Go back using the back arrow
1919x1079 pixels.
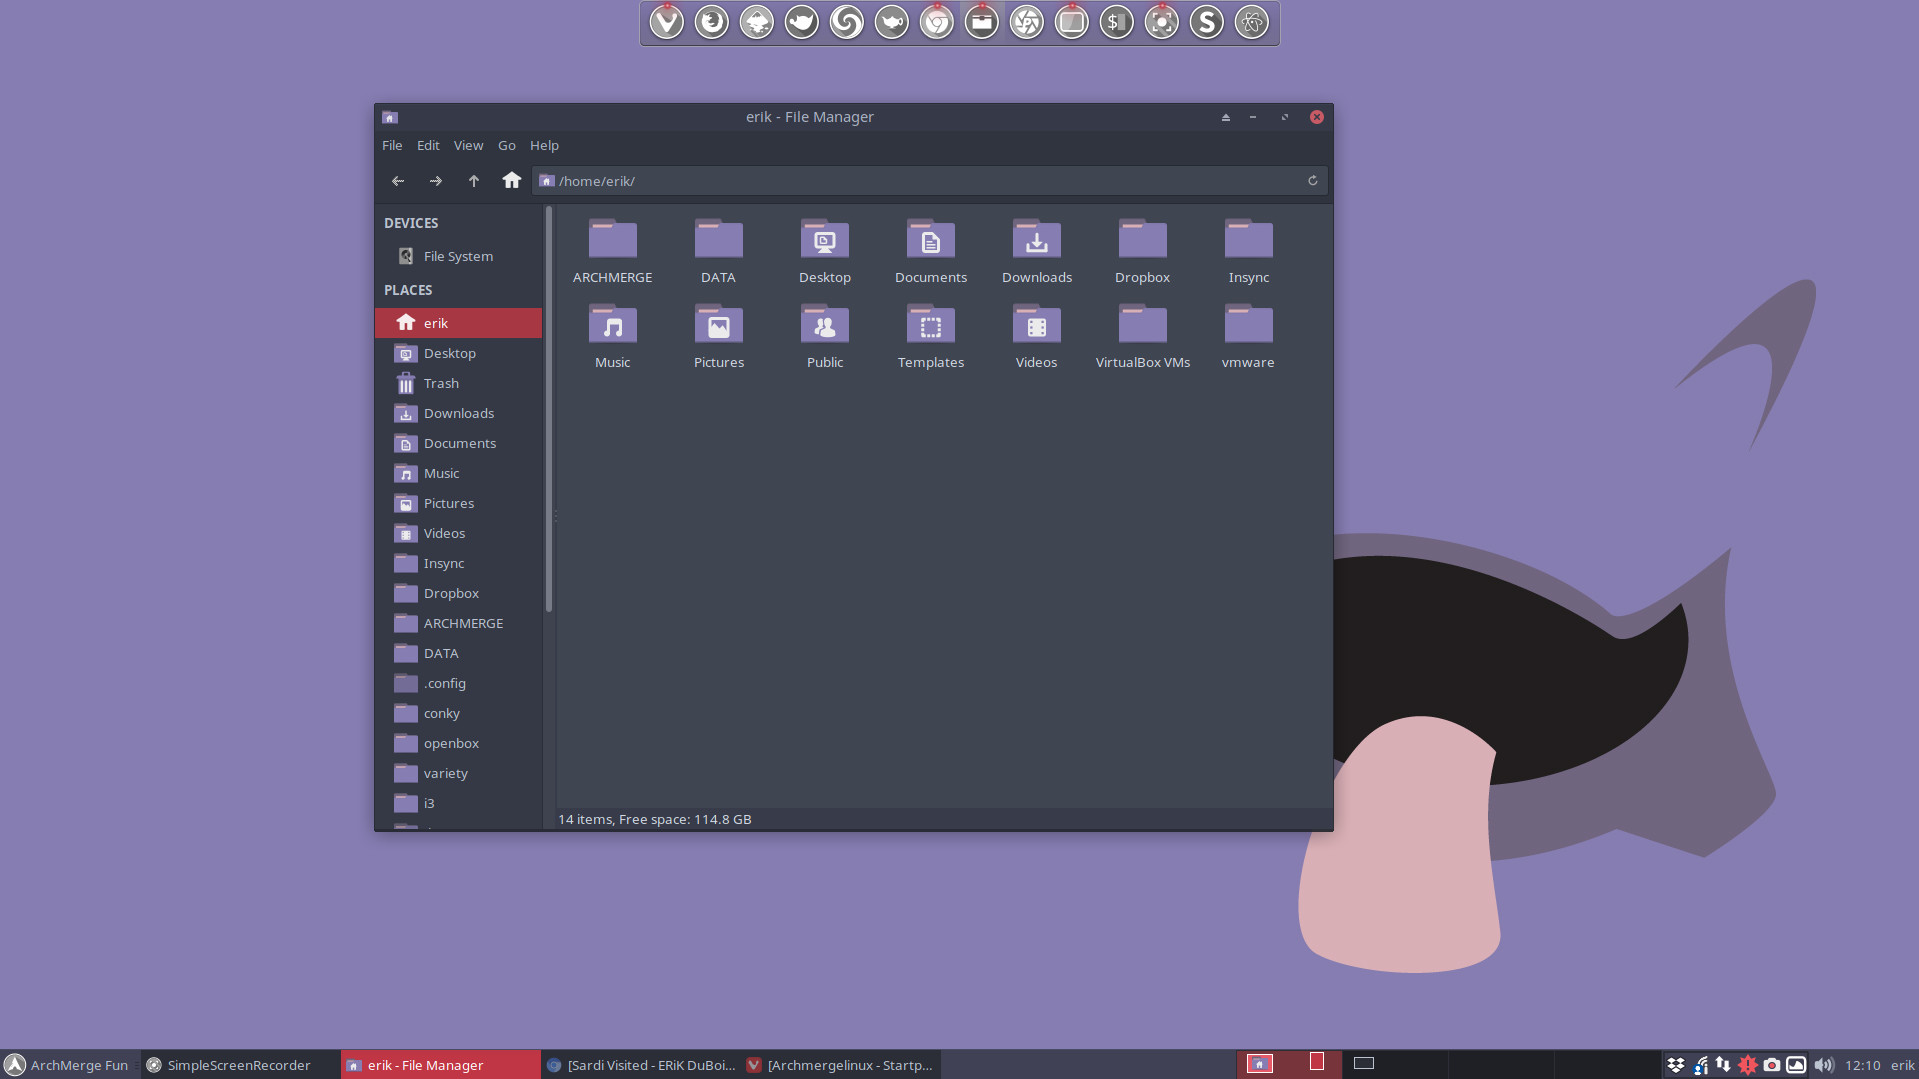pyautogui.click(x=398, y=181)
